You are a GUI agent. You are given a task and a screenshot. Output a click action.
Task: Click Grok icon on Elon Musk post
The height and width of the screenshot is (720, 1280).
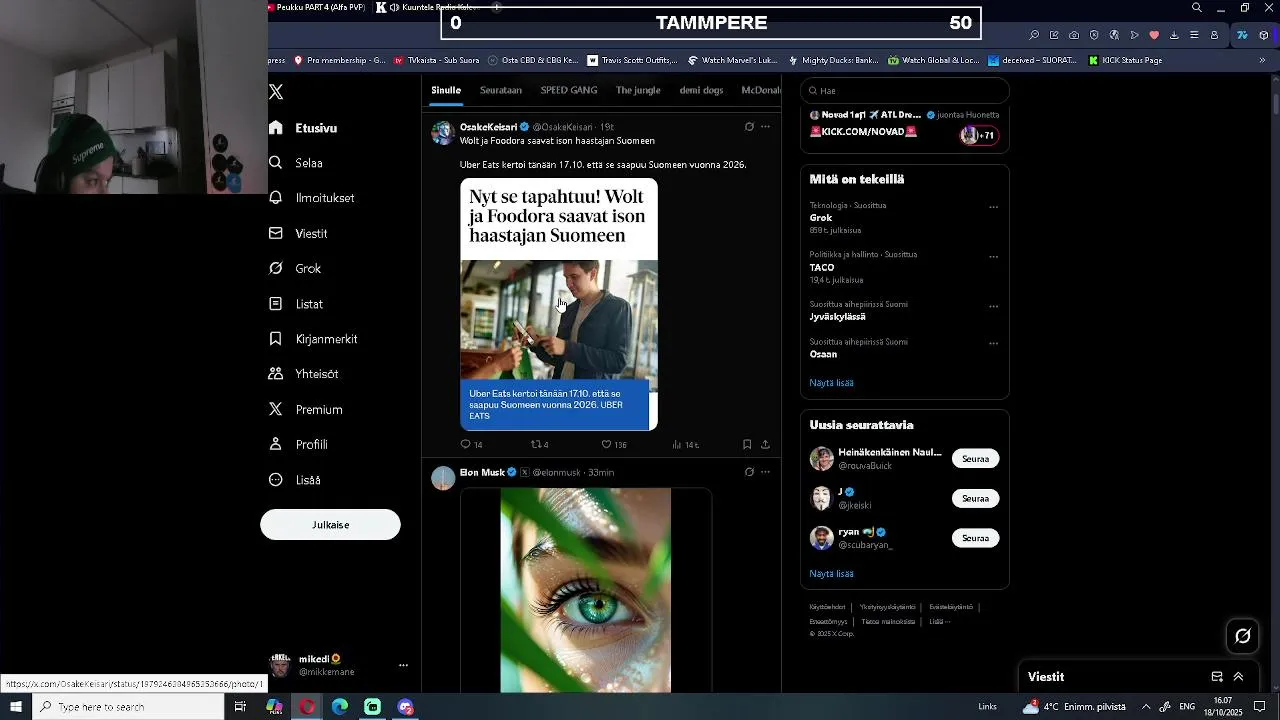tap(749, 472)
